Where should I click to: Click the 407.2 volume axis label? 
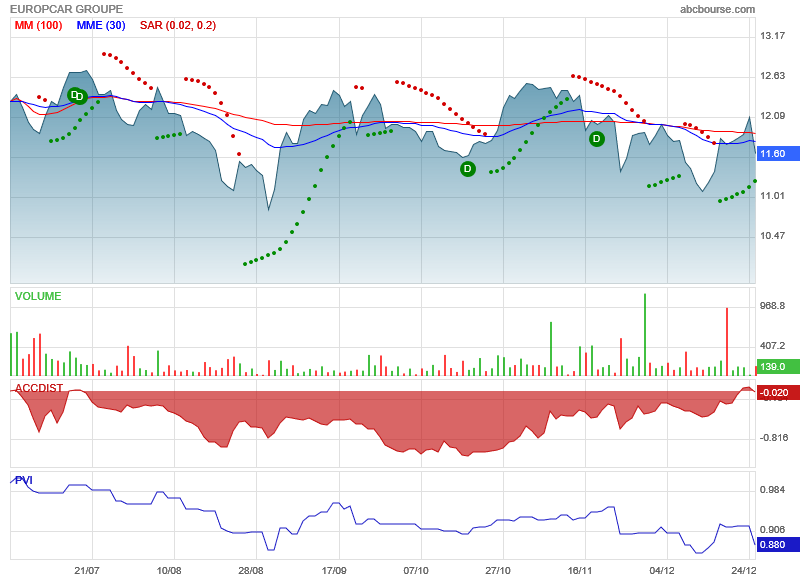[772, 345]
